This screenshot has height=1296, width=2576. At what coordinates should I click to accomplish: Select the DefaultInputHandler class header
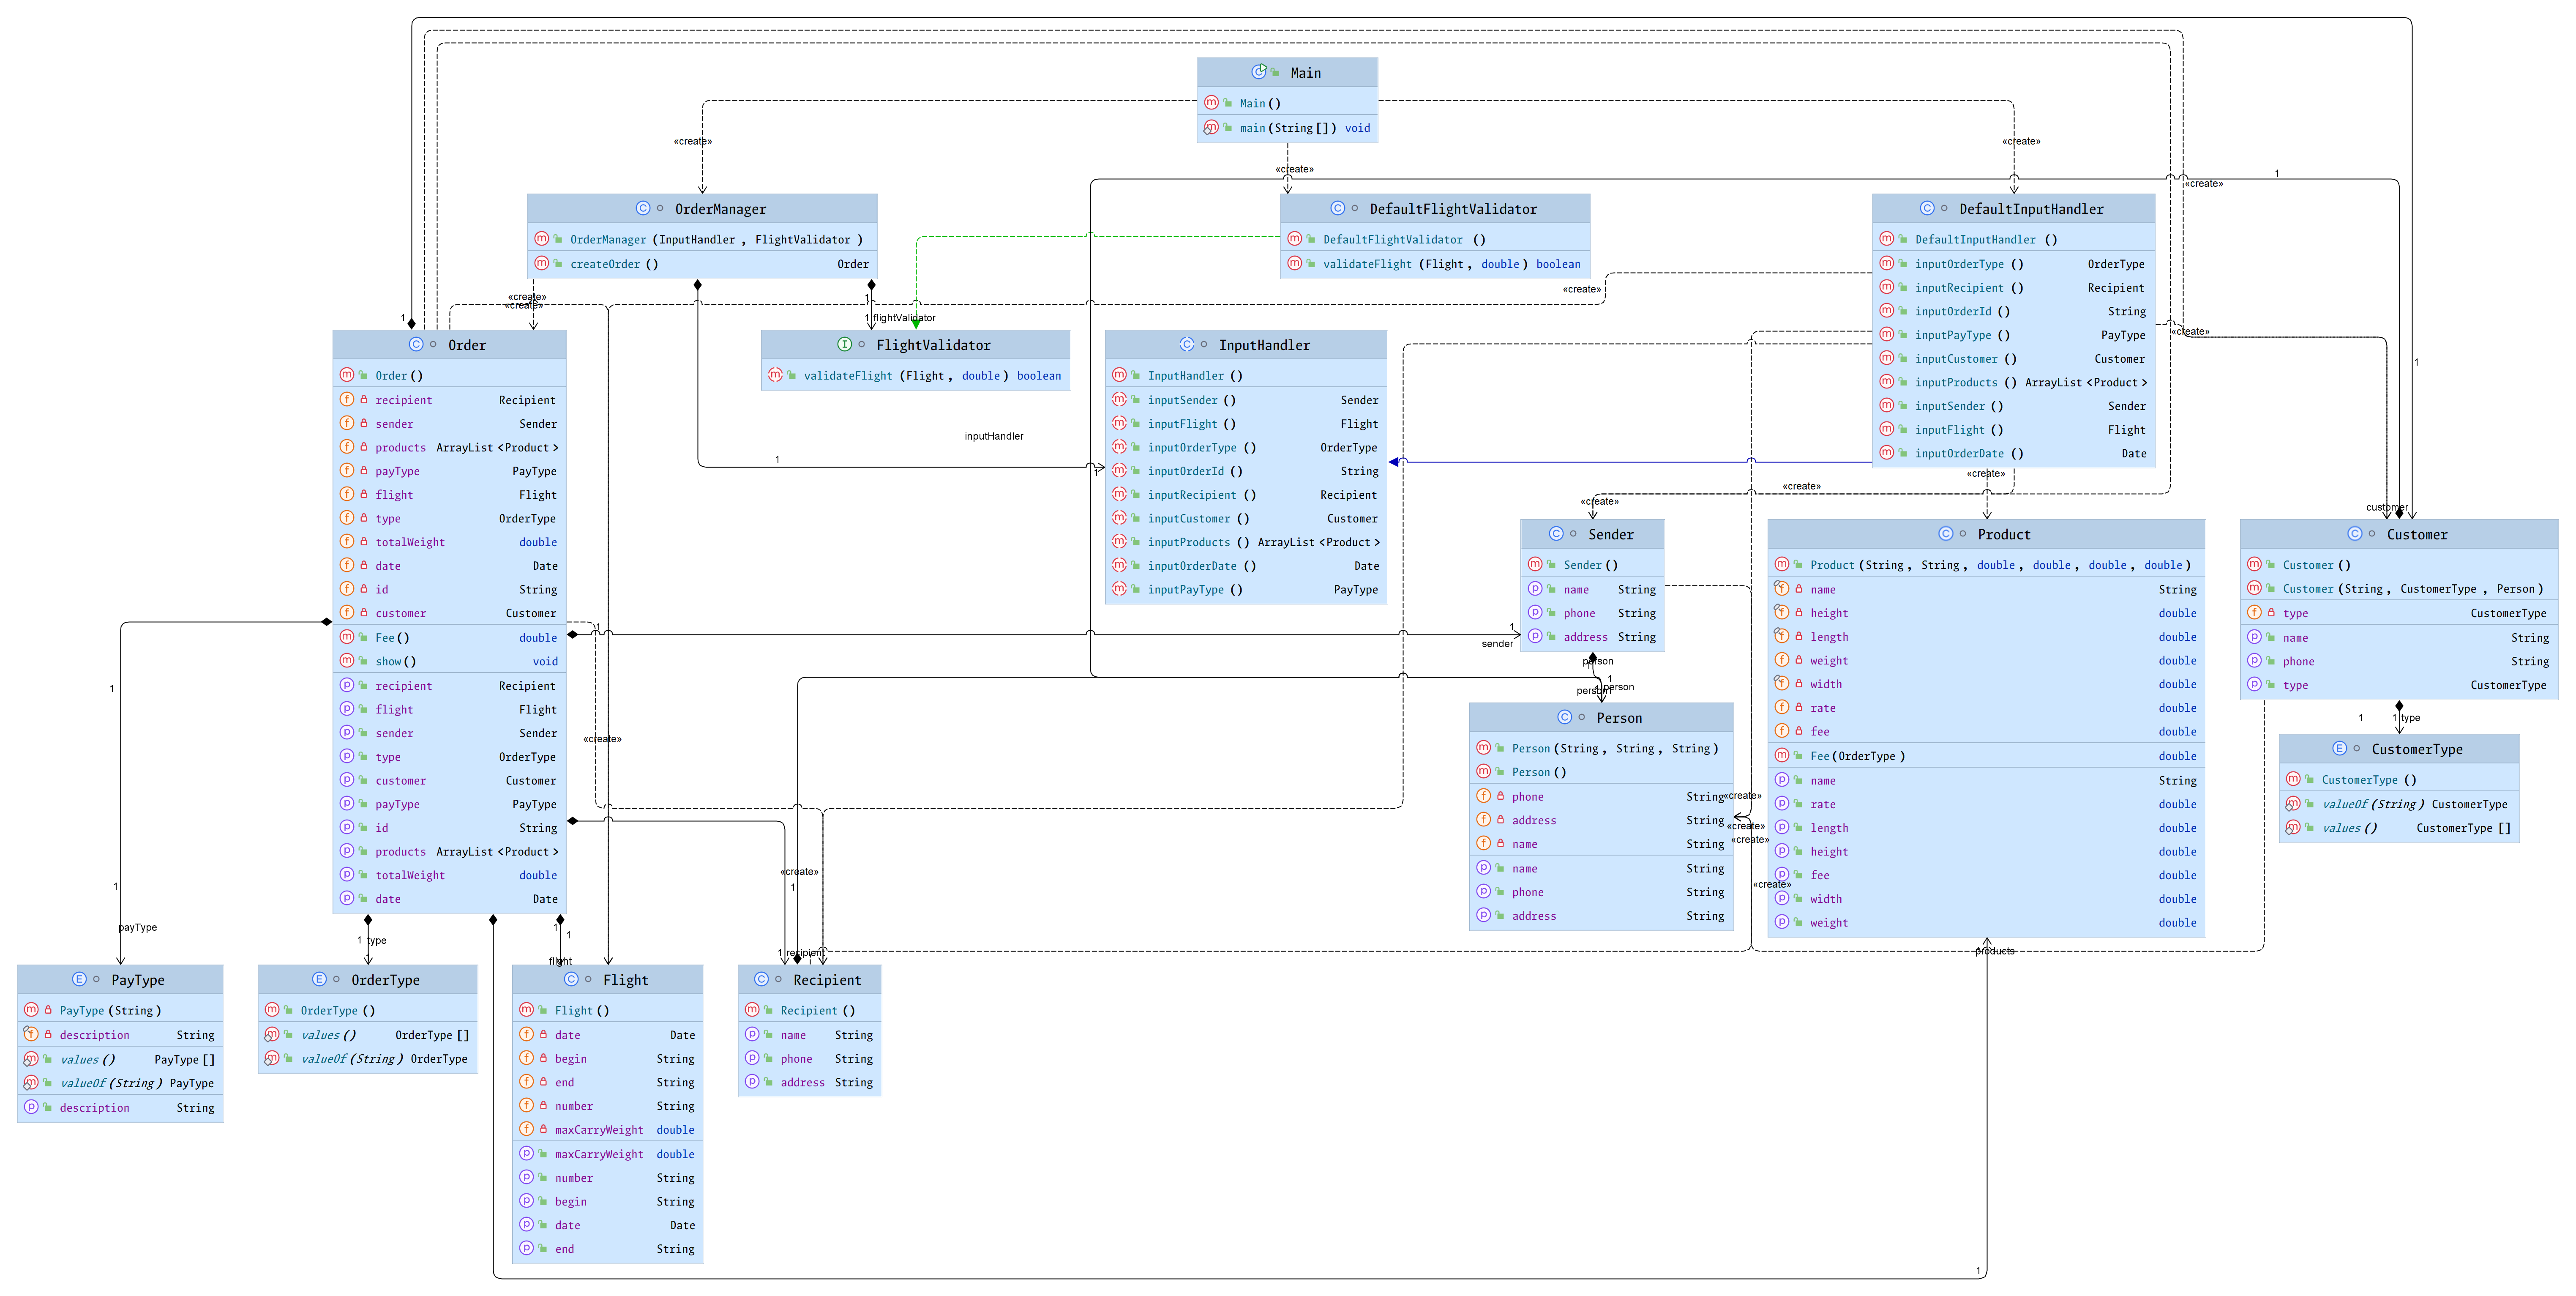click(2030, 209)
